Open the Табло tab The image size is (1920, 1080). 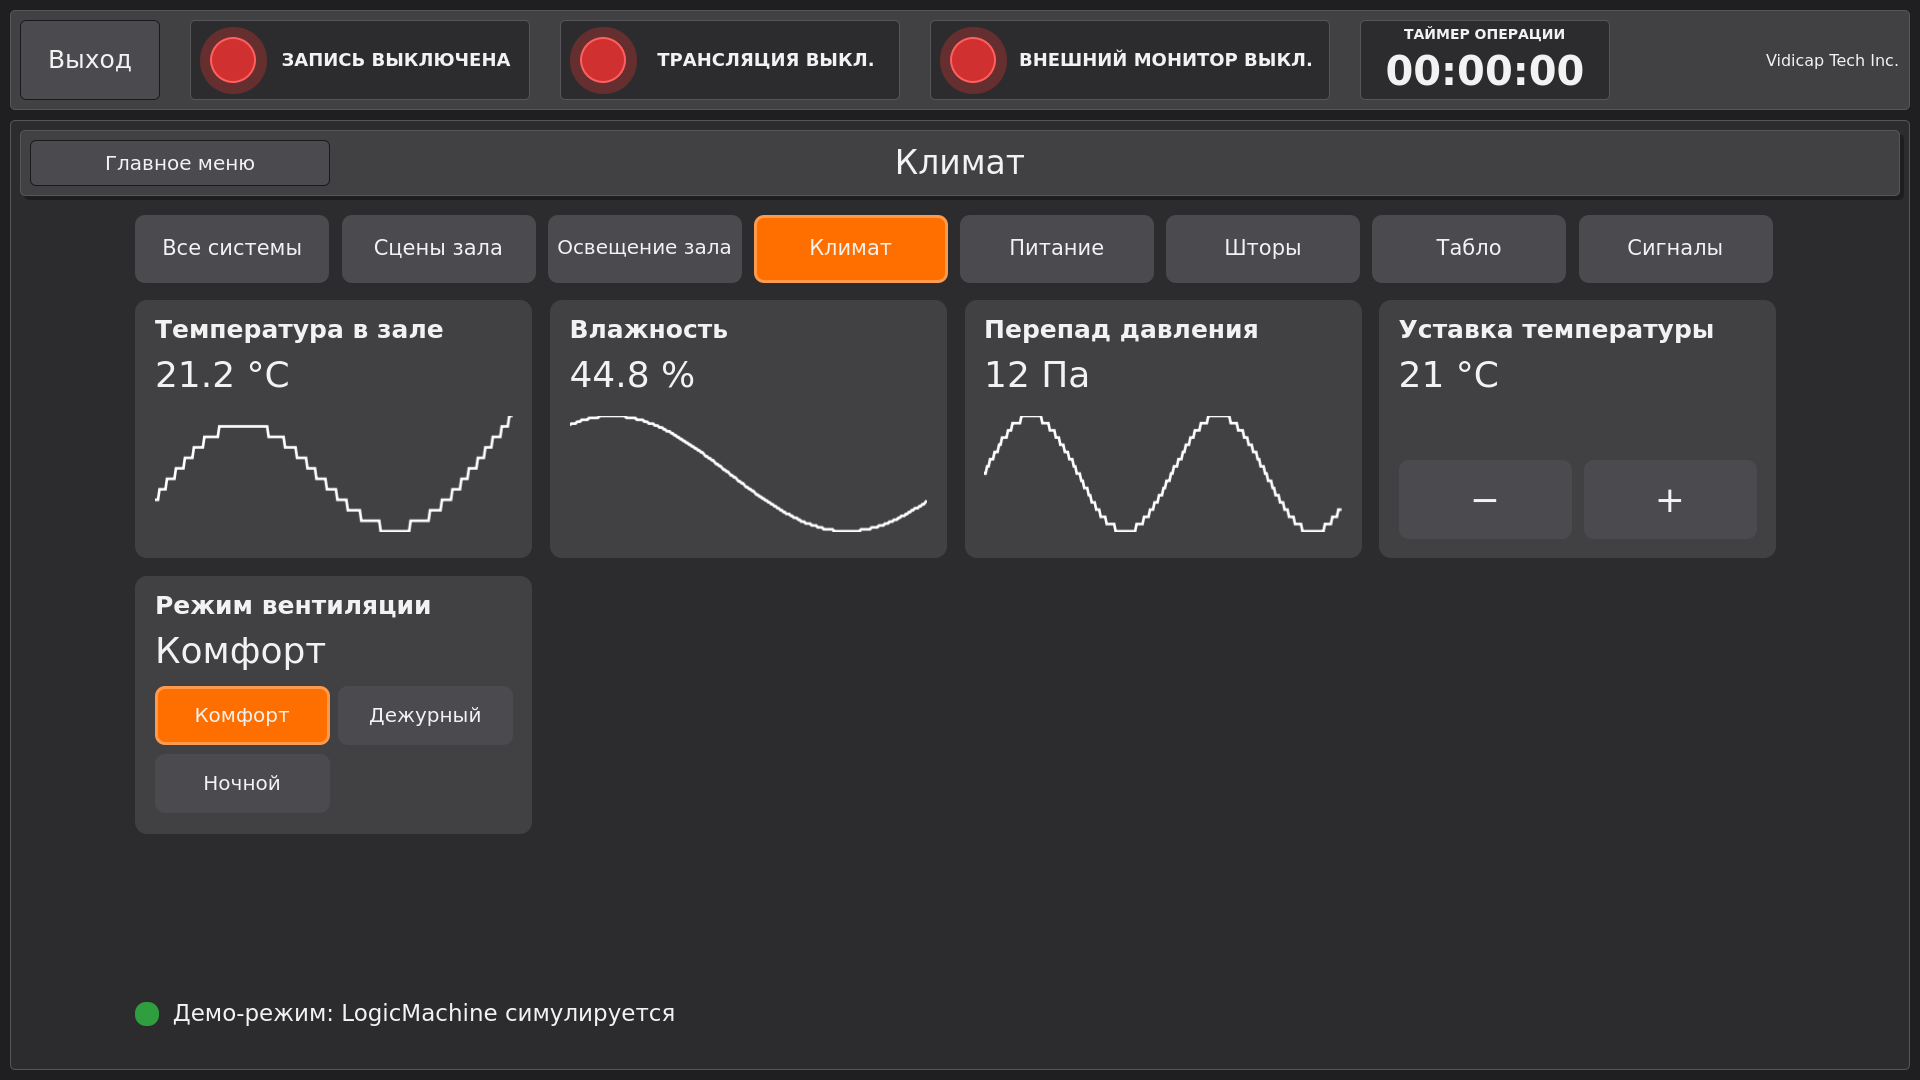1469,248
